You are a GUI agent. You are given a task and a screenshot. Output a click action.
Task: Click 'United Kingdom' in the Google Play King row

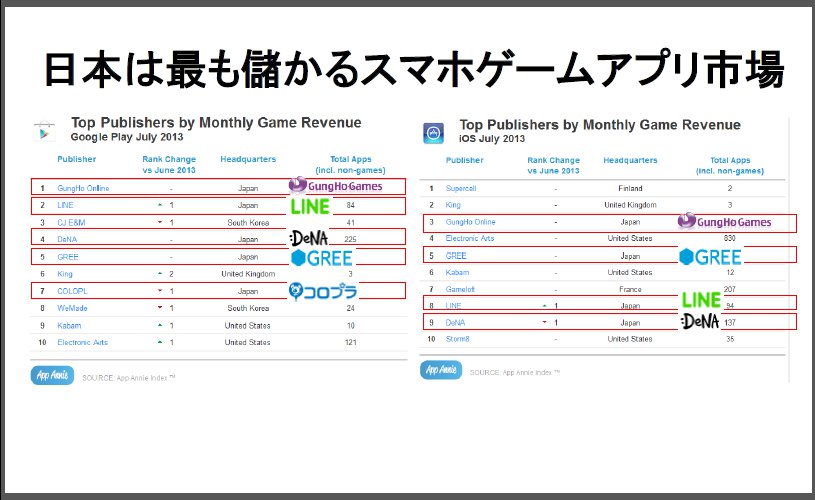248,274
